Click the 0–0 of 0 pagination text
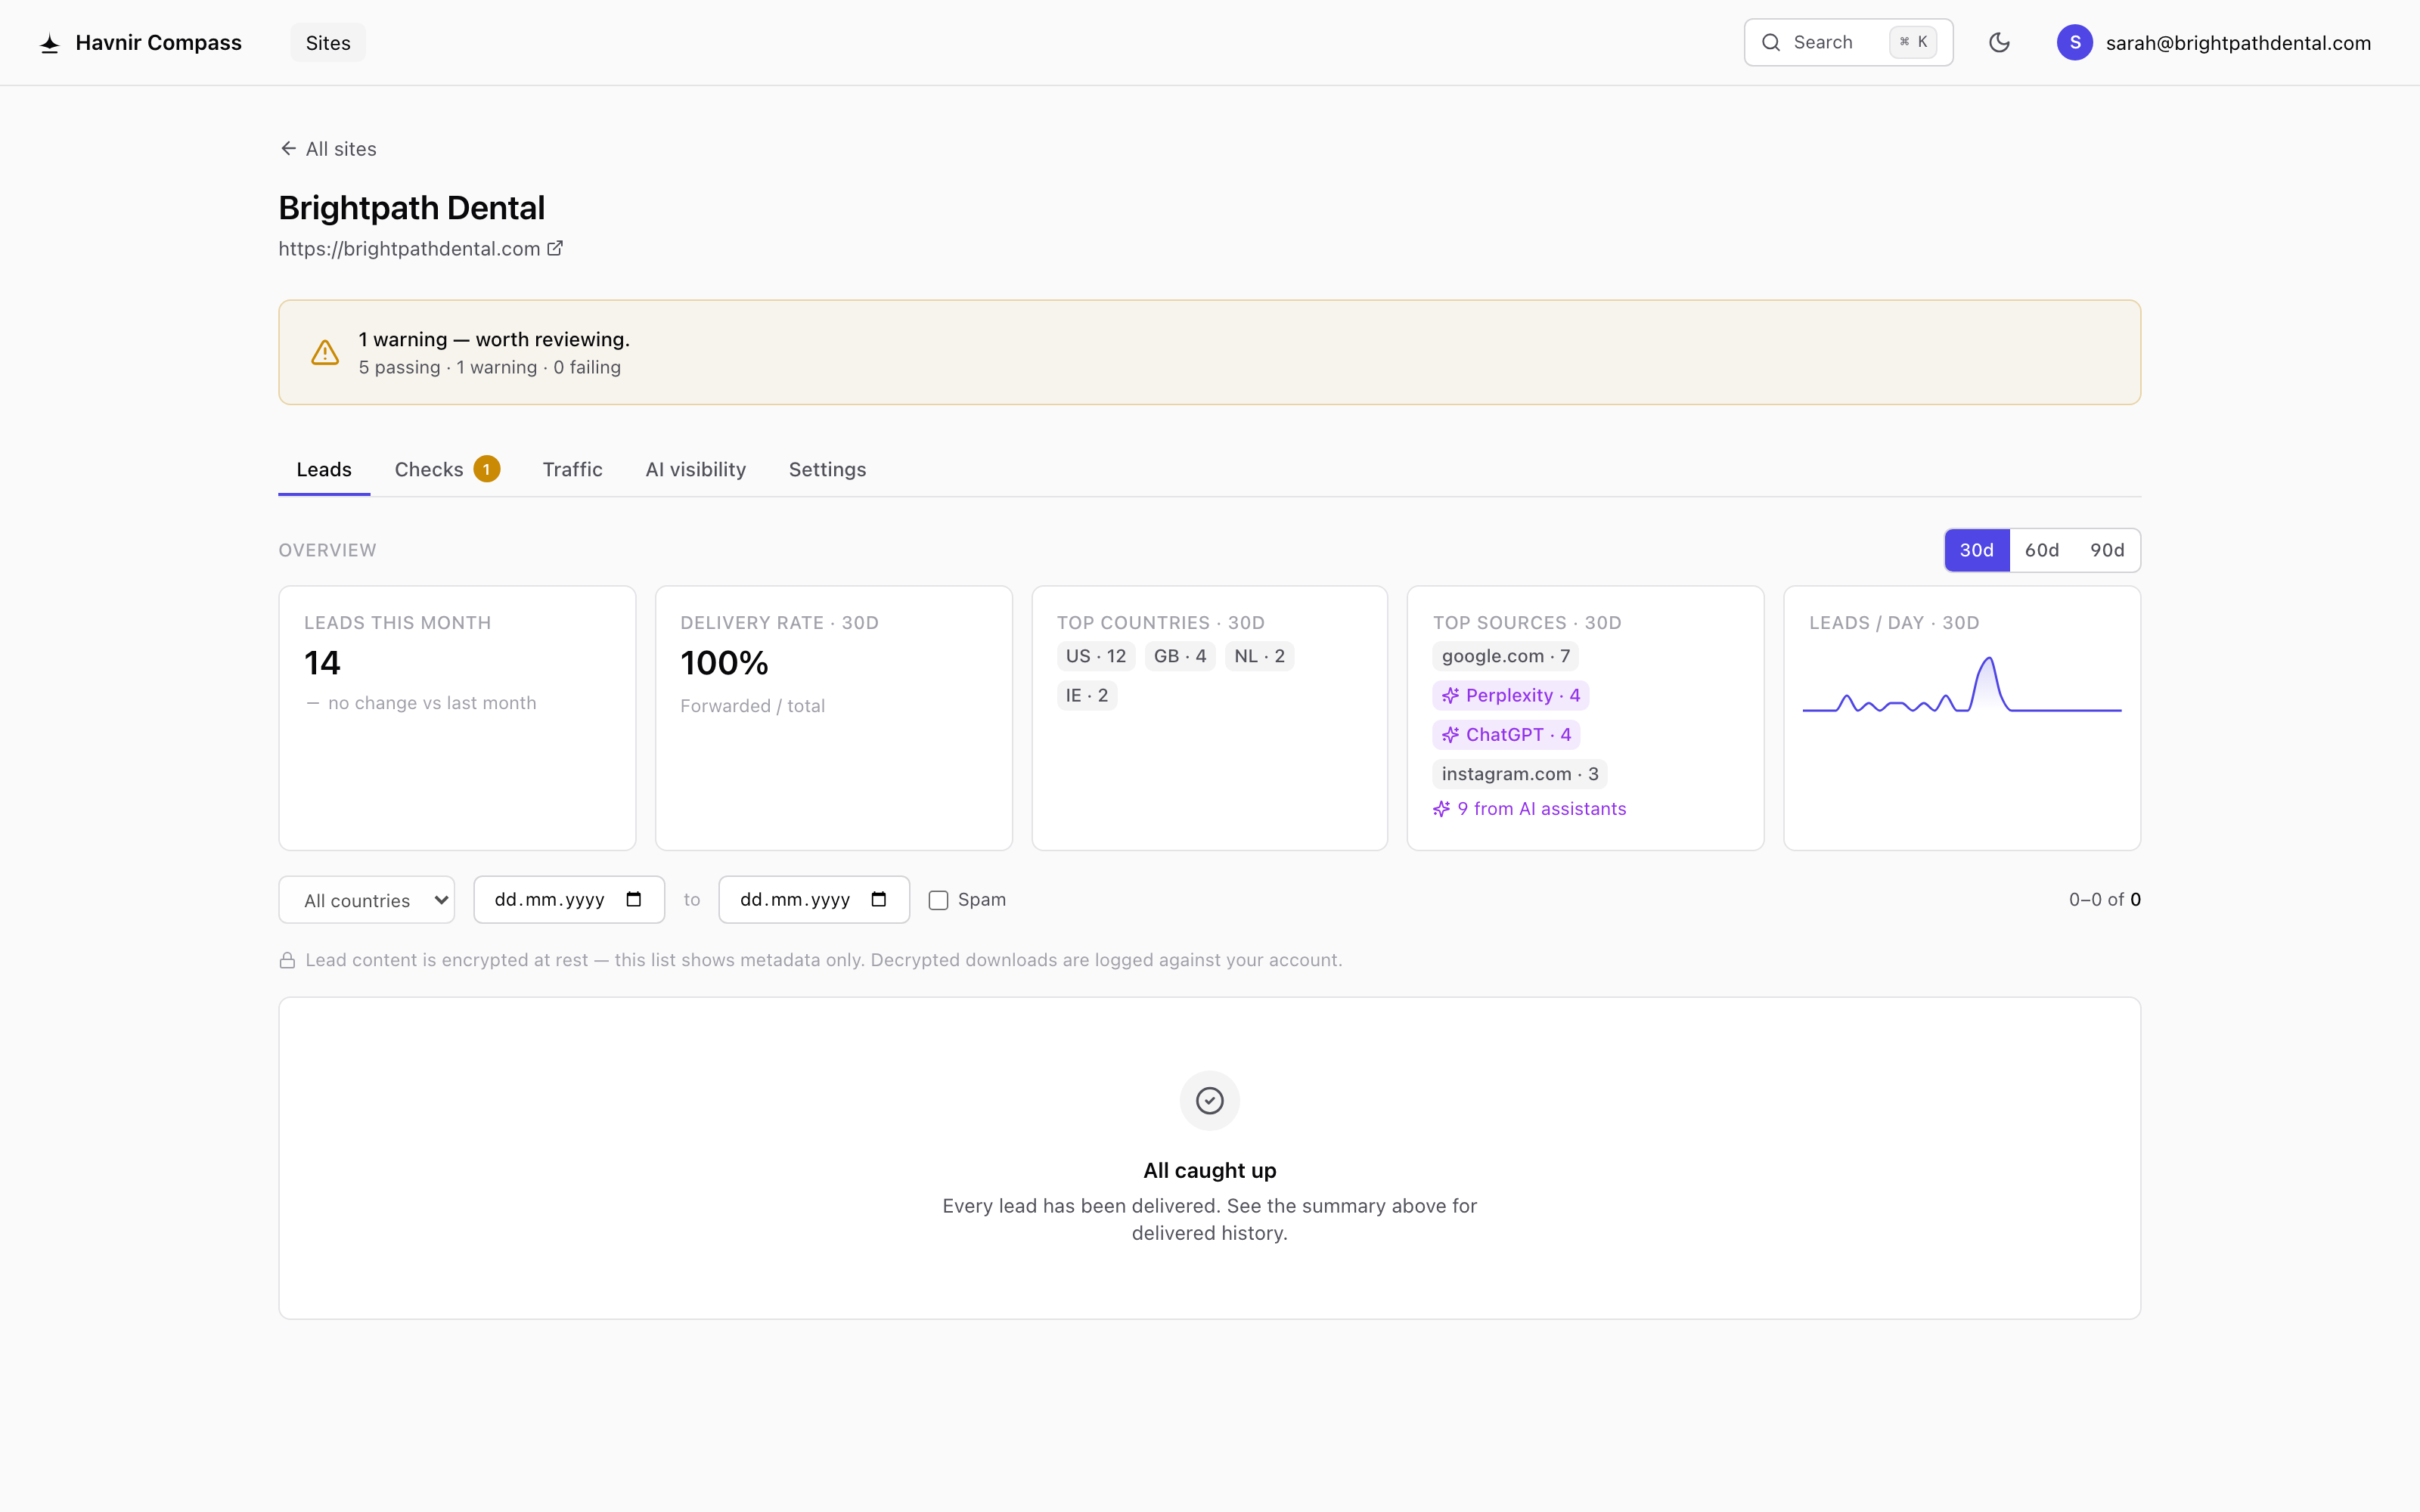 [x=2104, y=900]
